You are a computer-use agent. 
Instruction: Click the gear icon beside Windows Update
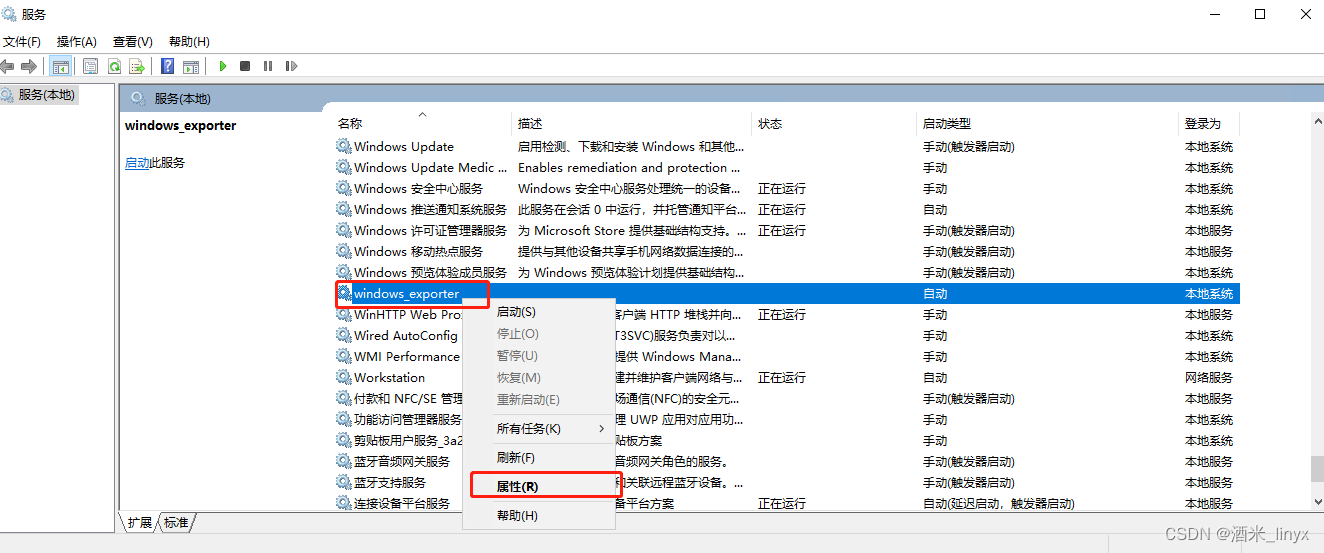pyautogui.click(x=344, y=146)
